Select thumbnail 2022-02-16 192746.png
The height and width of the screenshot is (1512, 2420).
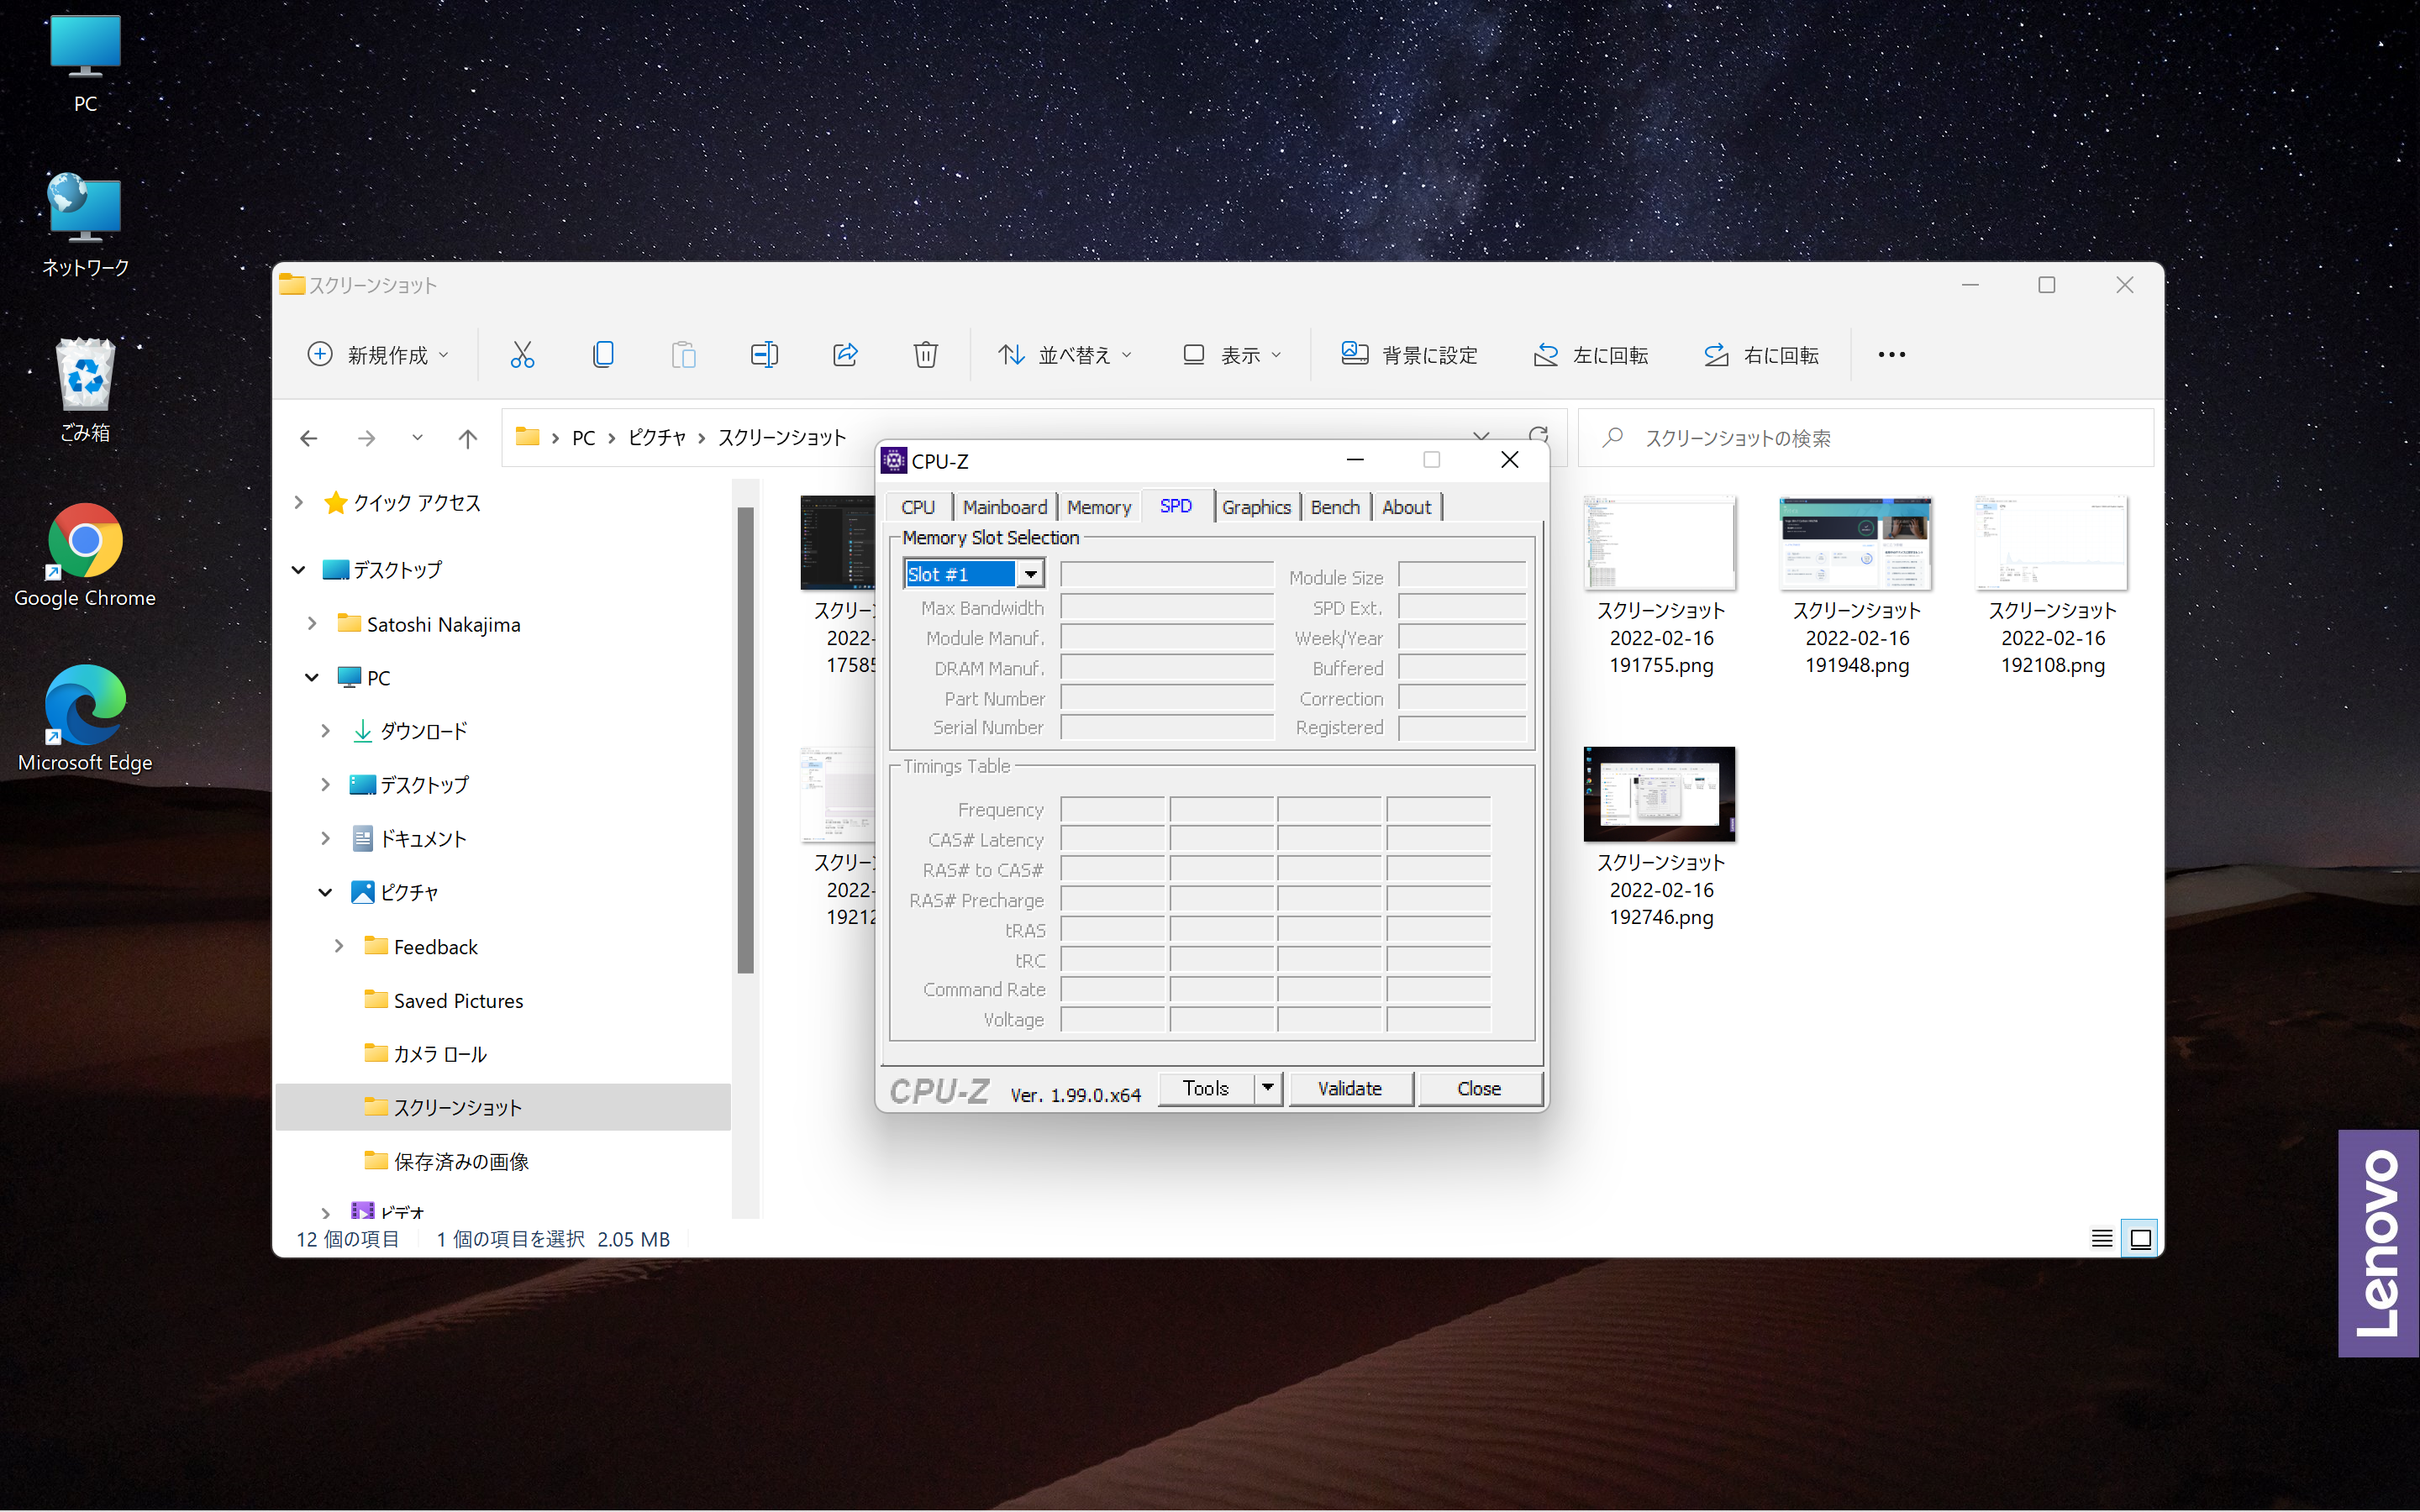[x=1660, y=838]
